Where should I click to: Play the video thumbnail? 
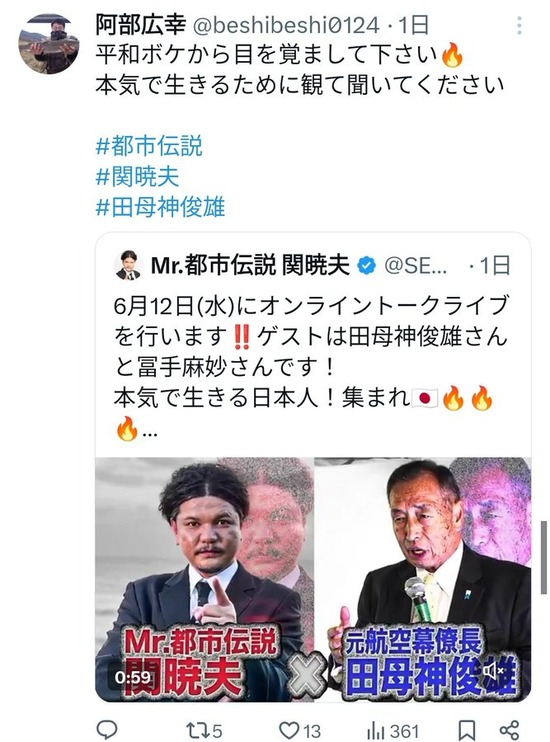[x=313, y=579]
